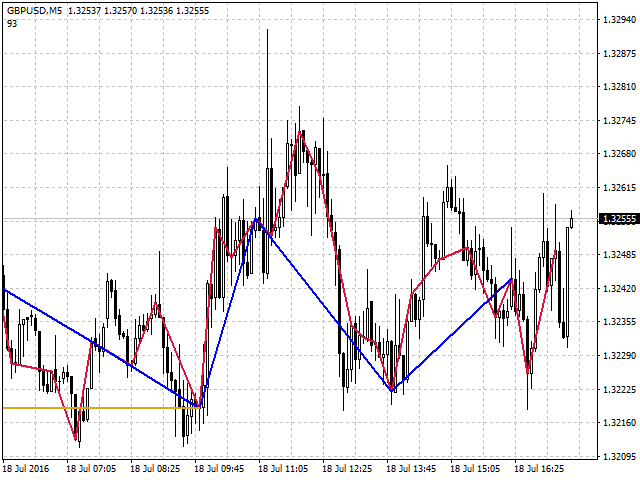Click the 1.32160 price axis label

point(620,422)
